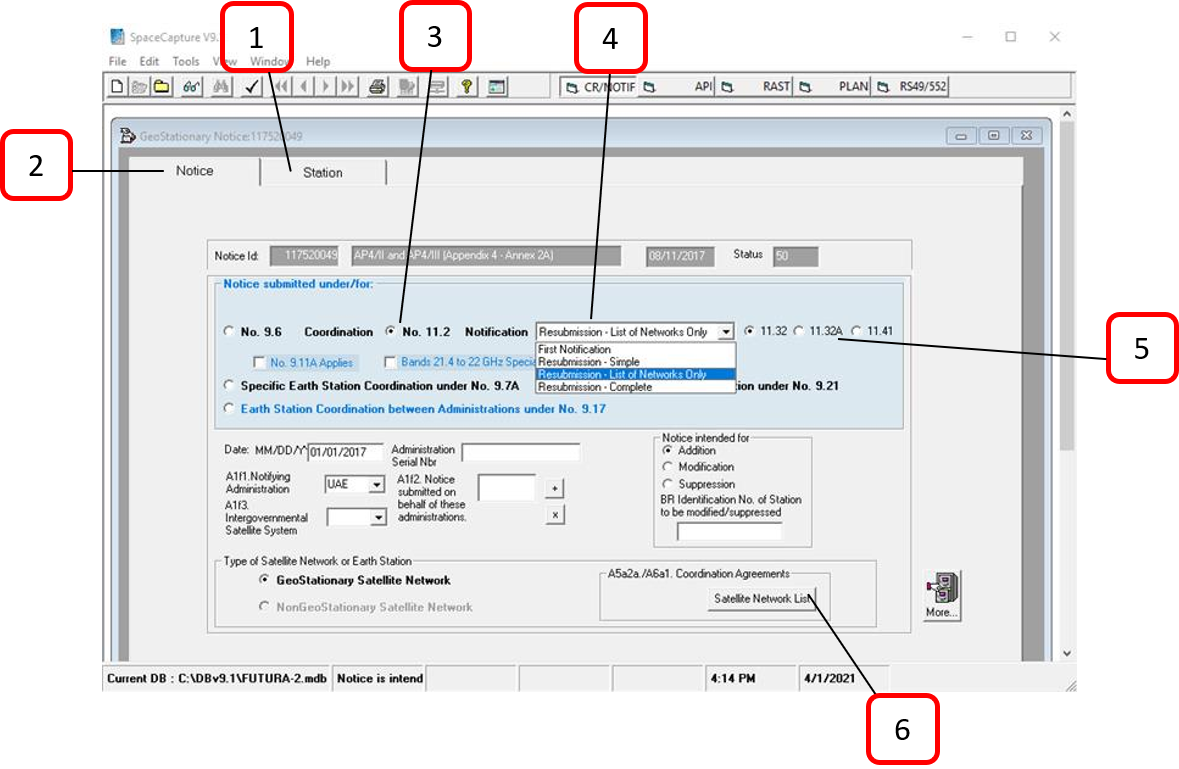Select the Modification radio button
This screenshot has width=1179, height=769.
tap(667, 467)
